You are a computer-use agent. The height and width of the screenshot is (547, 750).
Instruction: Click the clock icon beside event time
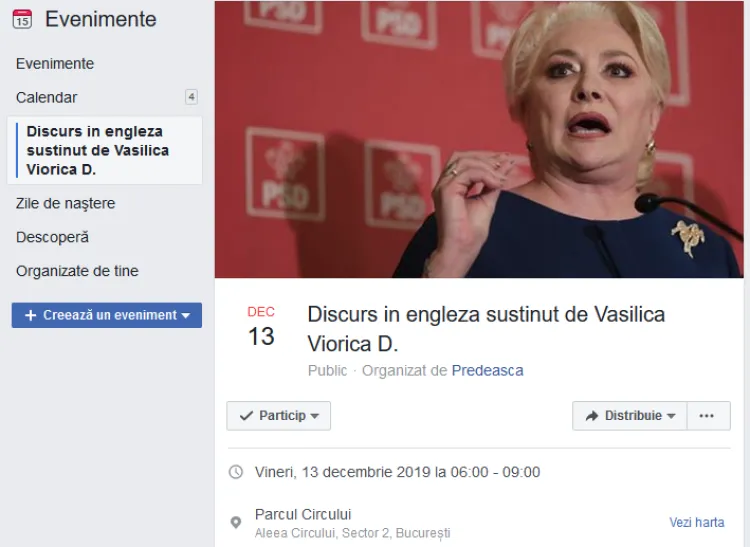pos(236,472)
